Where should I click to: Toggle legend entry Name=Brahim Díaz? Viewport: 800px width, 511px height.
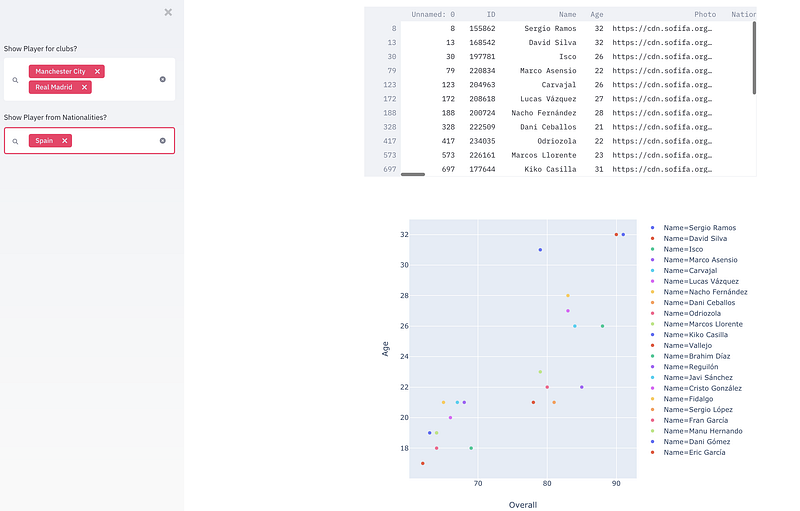[x=696, y=356]
